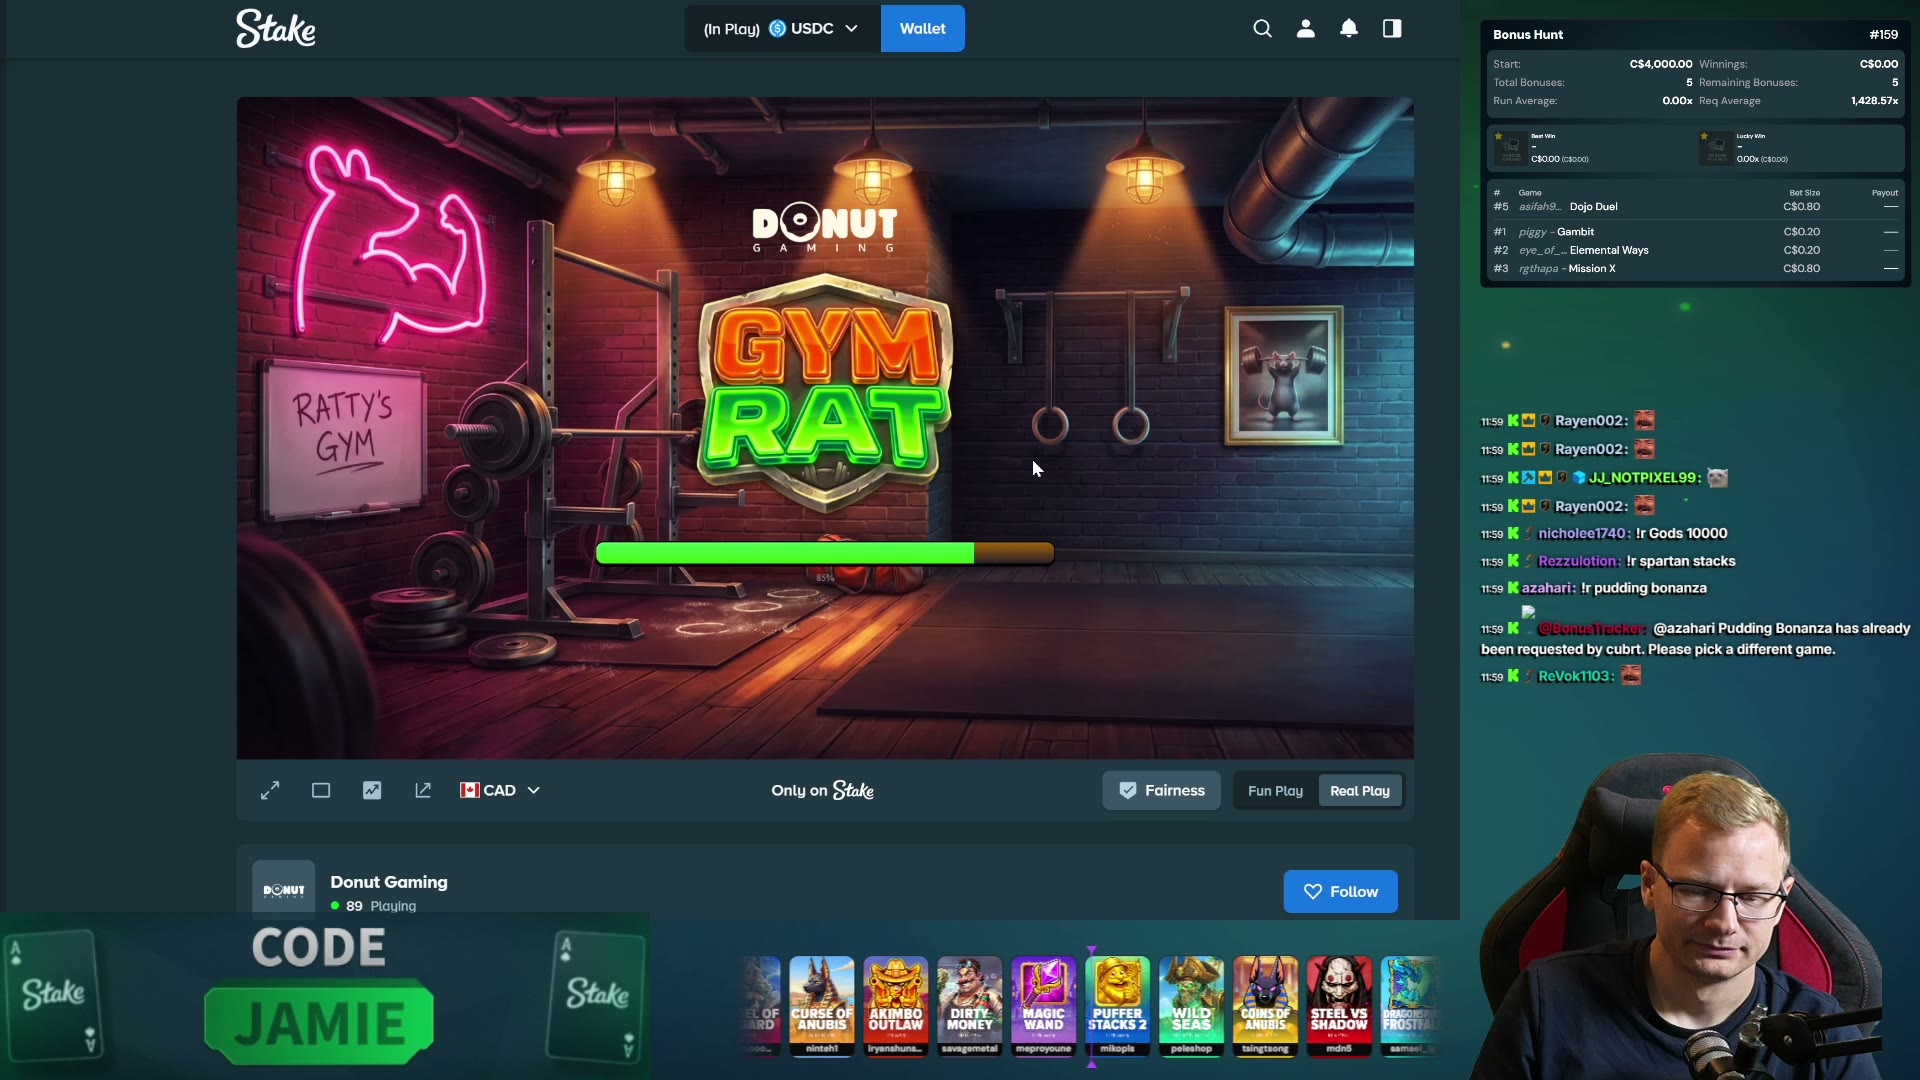This screenshot has width=1920, height=1080.
Task: Click nicholee1740's username in chat
Action: (x=1583, y=533)
